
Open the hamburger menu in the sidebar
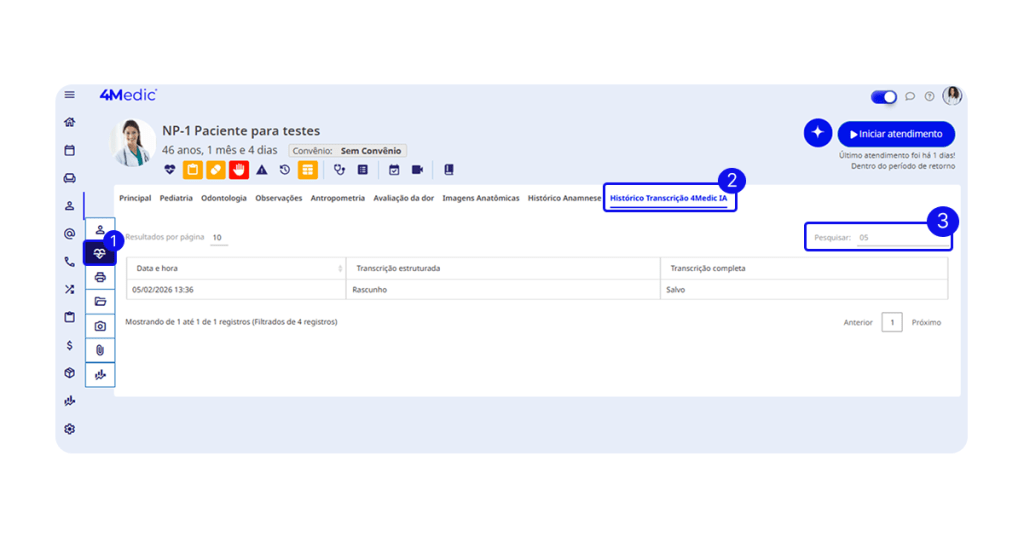pyautogui.click(x=69, y=95)
